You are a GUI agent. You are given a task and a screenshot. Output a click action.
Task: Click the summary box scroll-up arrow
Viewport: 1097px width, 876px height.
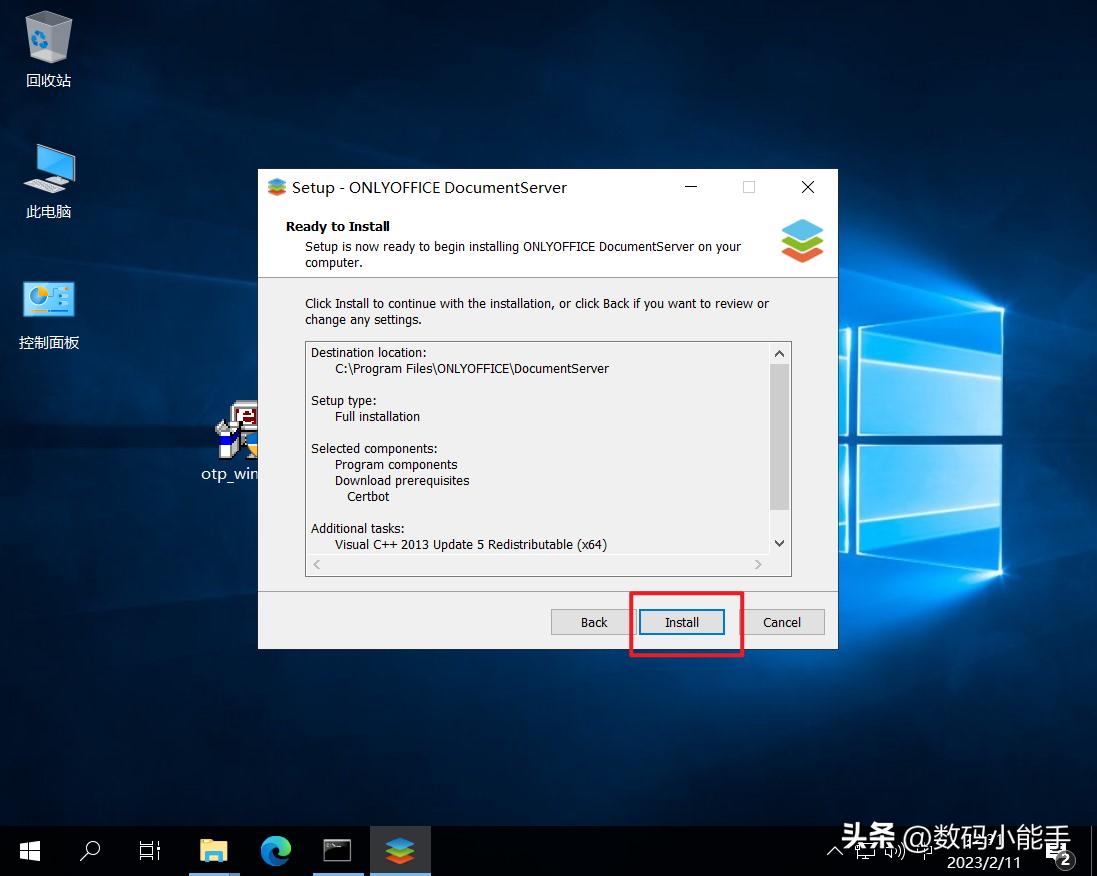[780, 353]
